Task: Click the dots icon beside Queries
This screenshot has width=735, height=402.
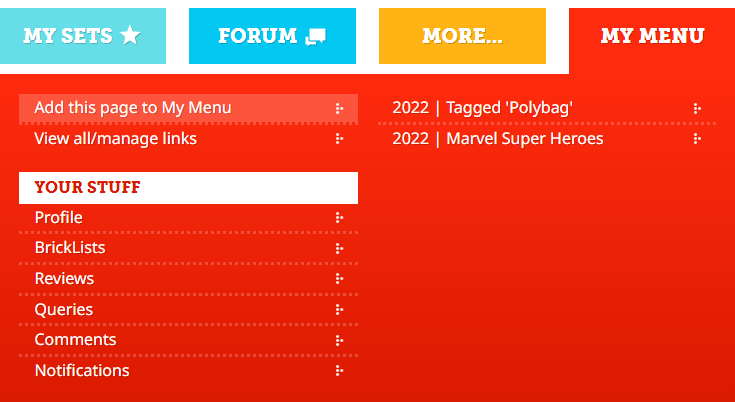Action: point(339,310)
